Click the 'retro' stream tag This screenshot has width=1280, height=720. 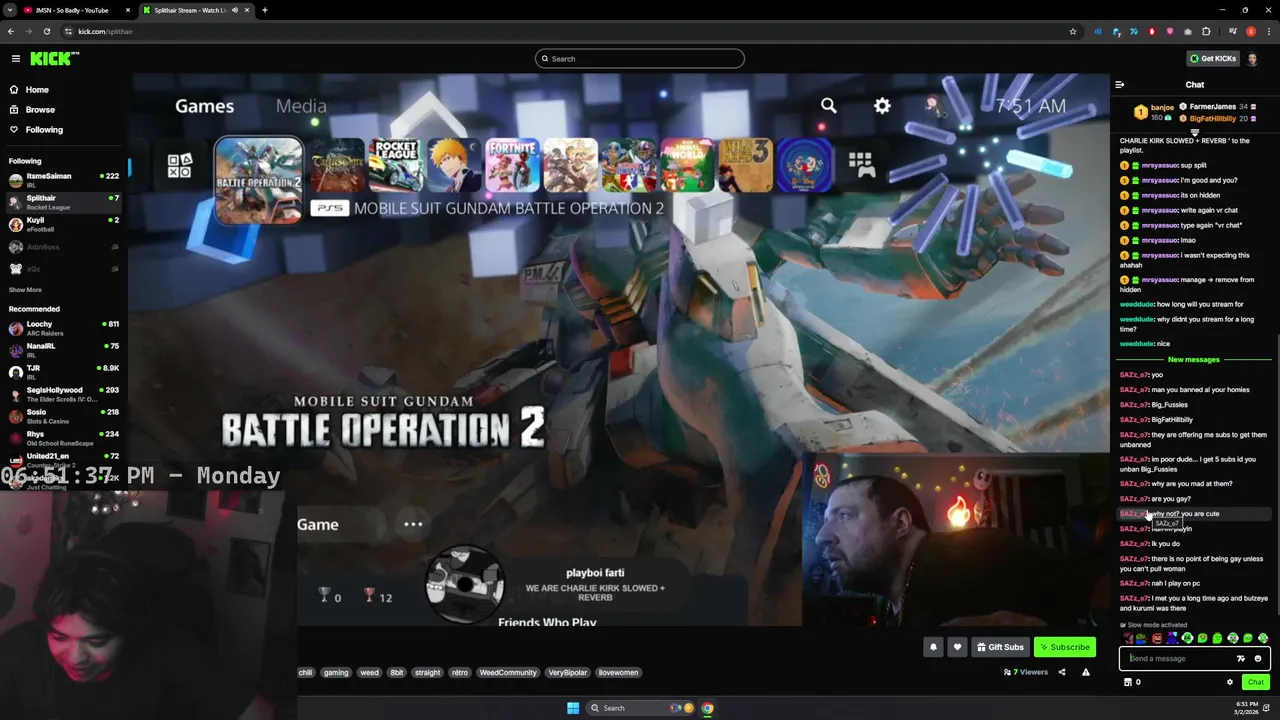click(460, 673)
